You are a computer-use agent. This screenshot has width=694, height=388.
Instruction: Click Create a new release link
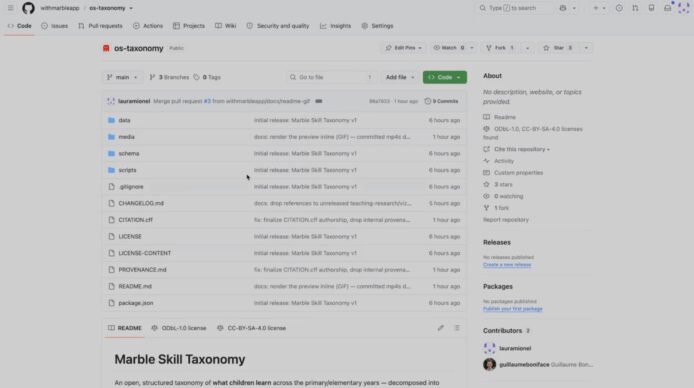tap(507, 265)
